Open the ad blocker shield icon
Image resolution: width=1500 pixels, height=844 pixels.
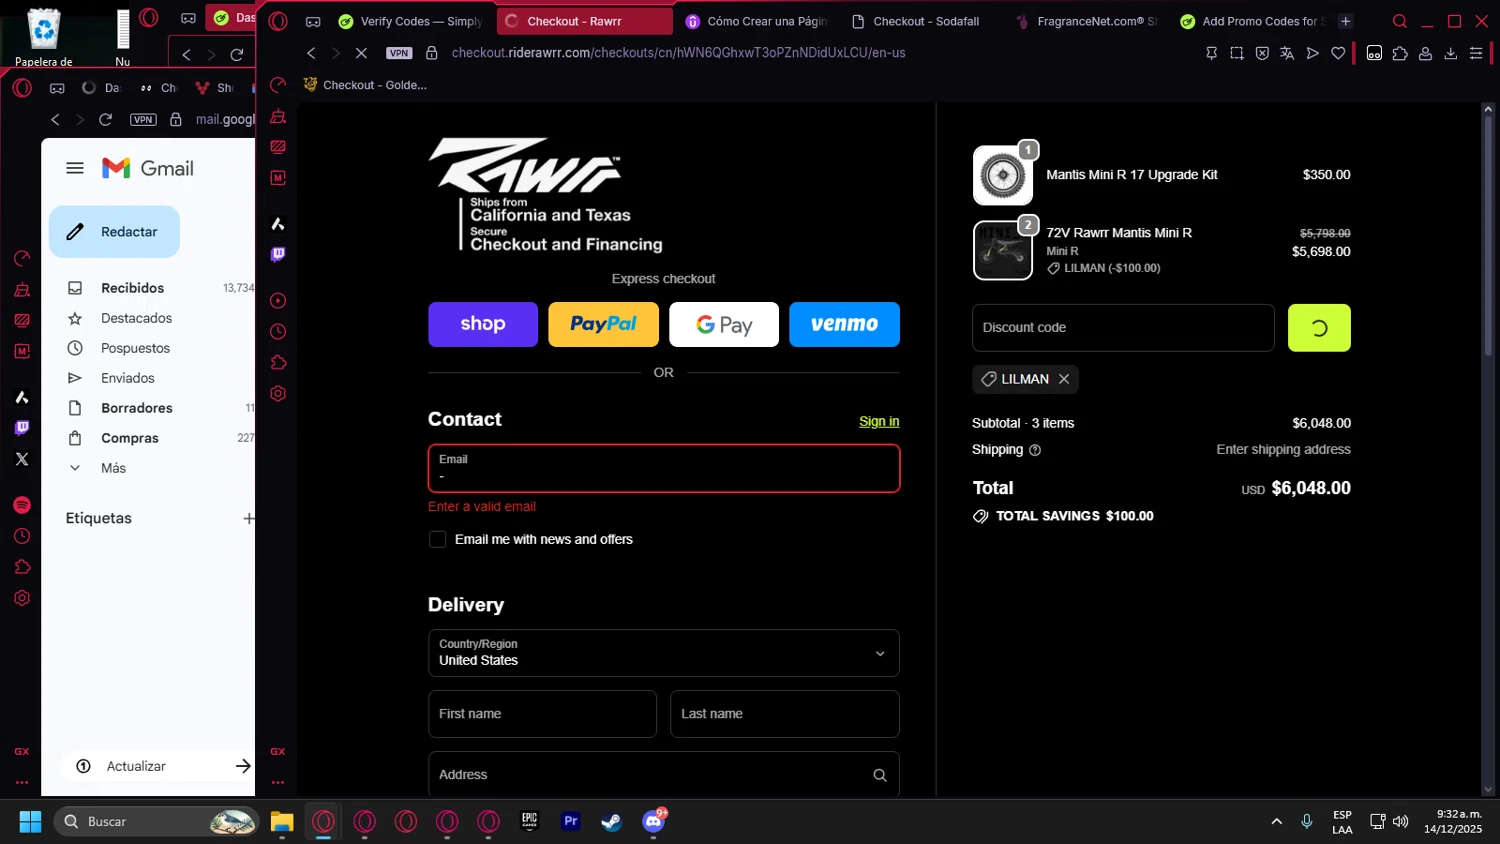pos(1262,53)
